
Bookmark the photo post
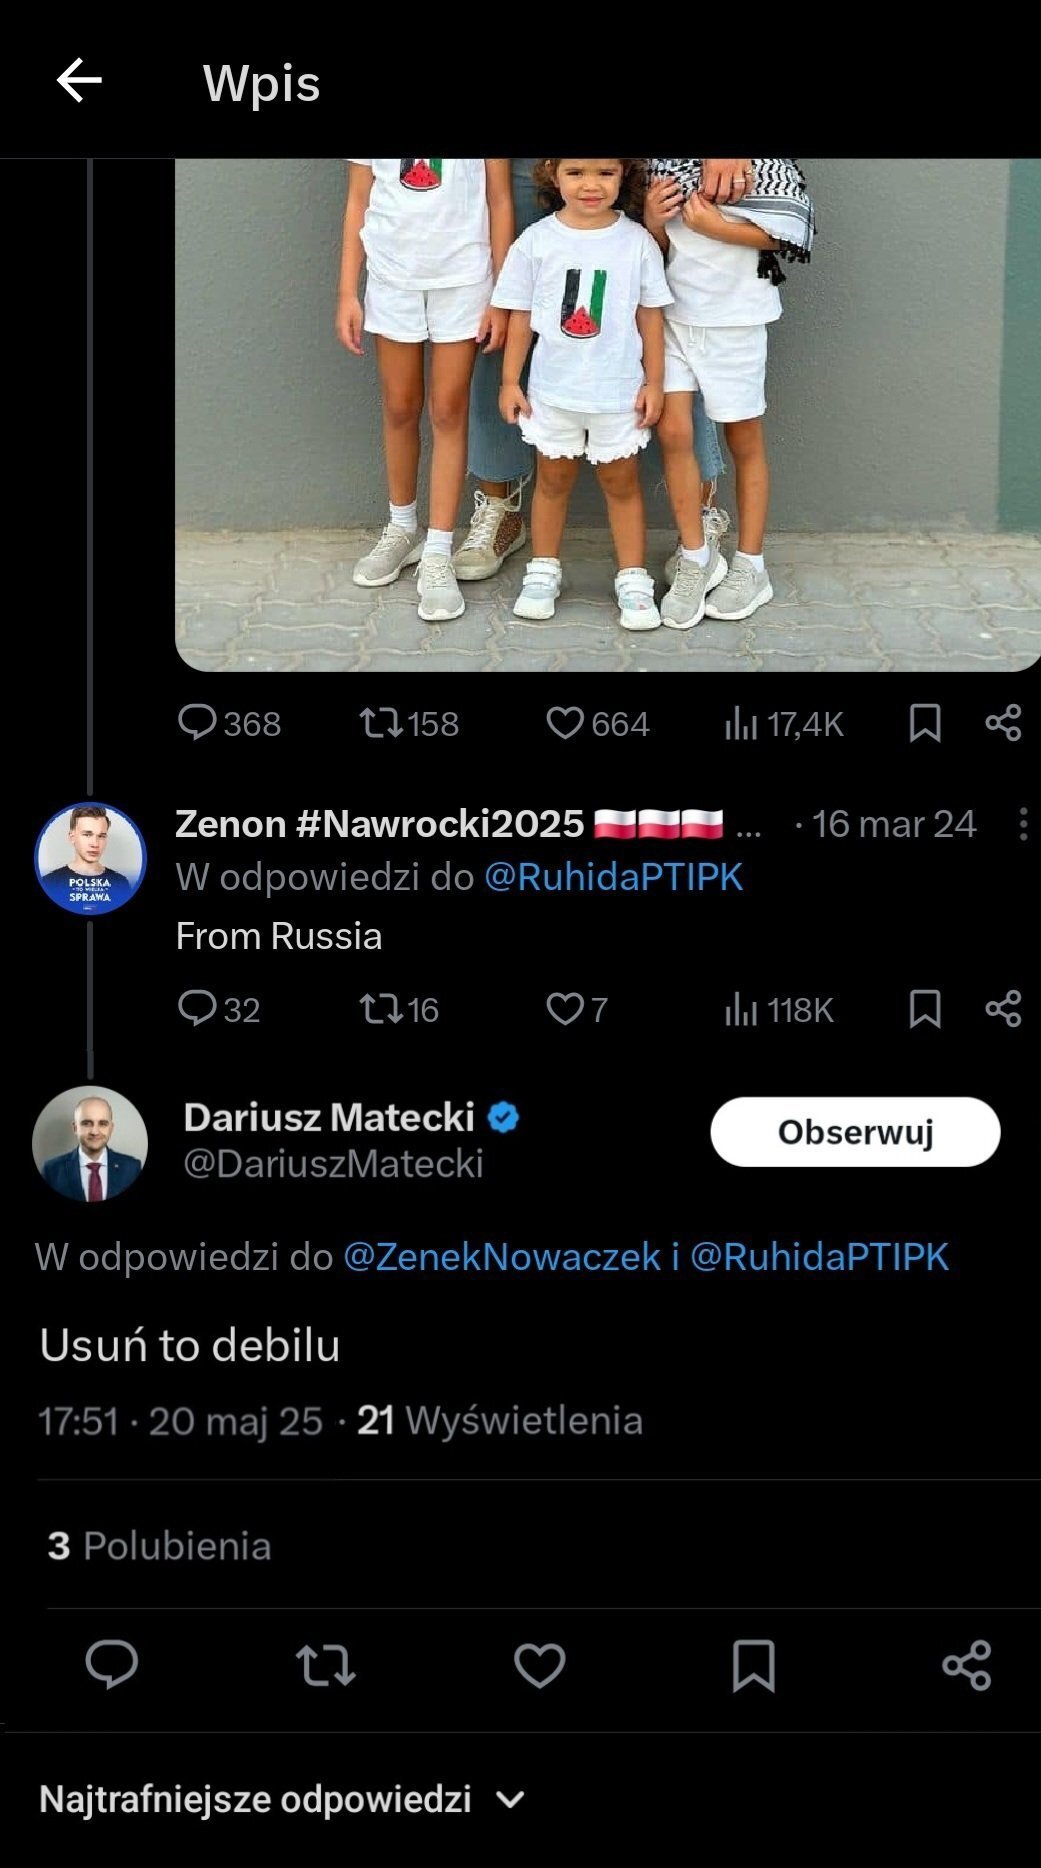pos(925,722)
